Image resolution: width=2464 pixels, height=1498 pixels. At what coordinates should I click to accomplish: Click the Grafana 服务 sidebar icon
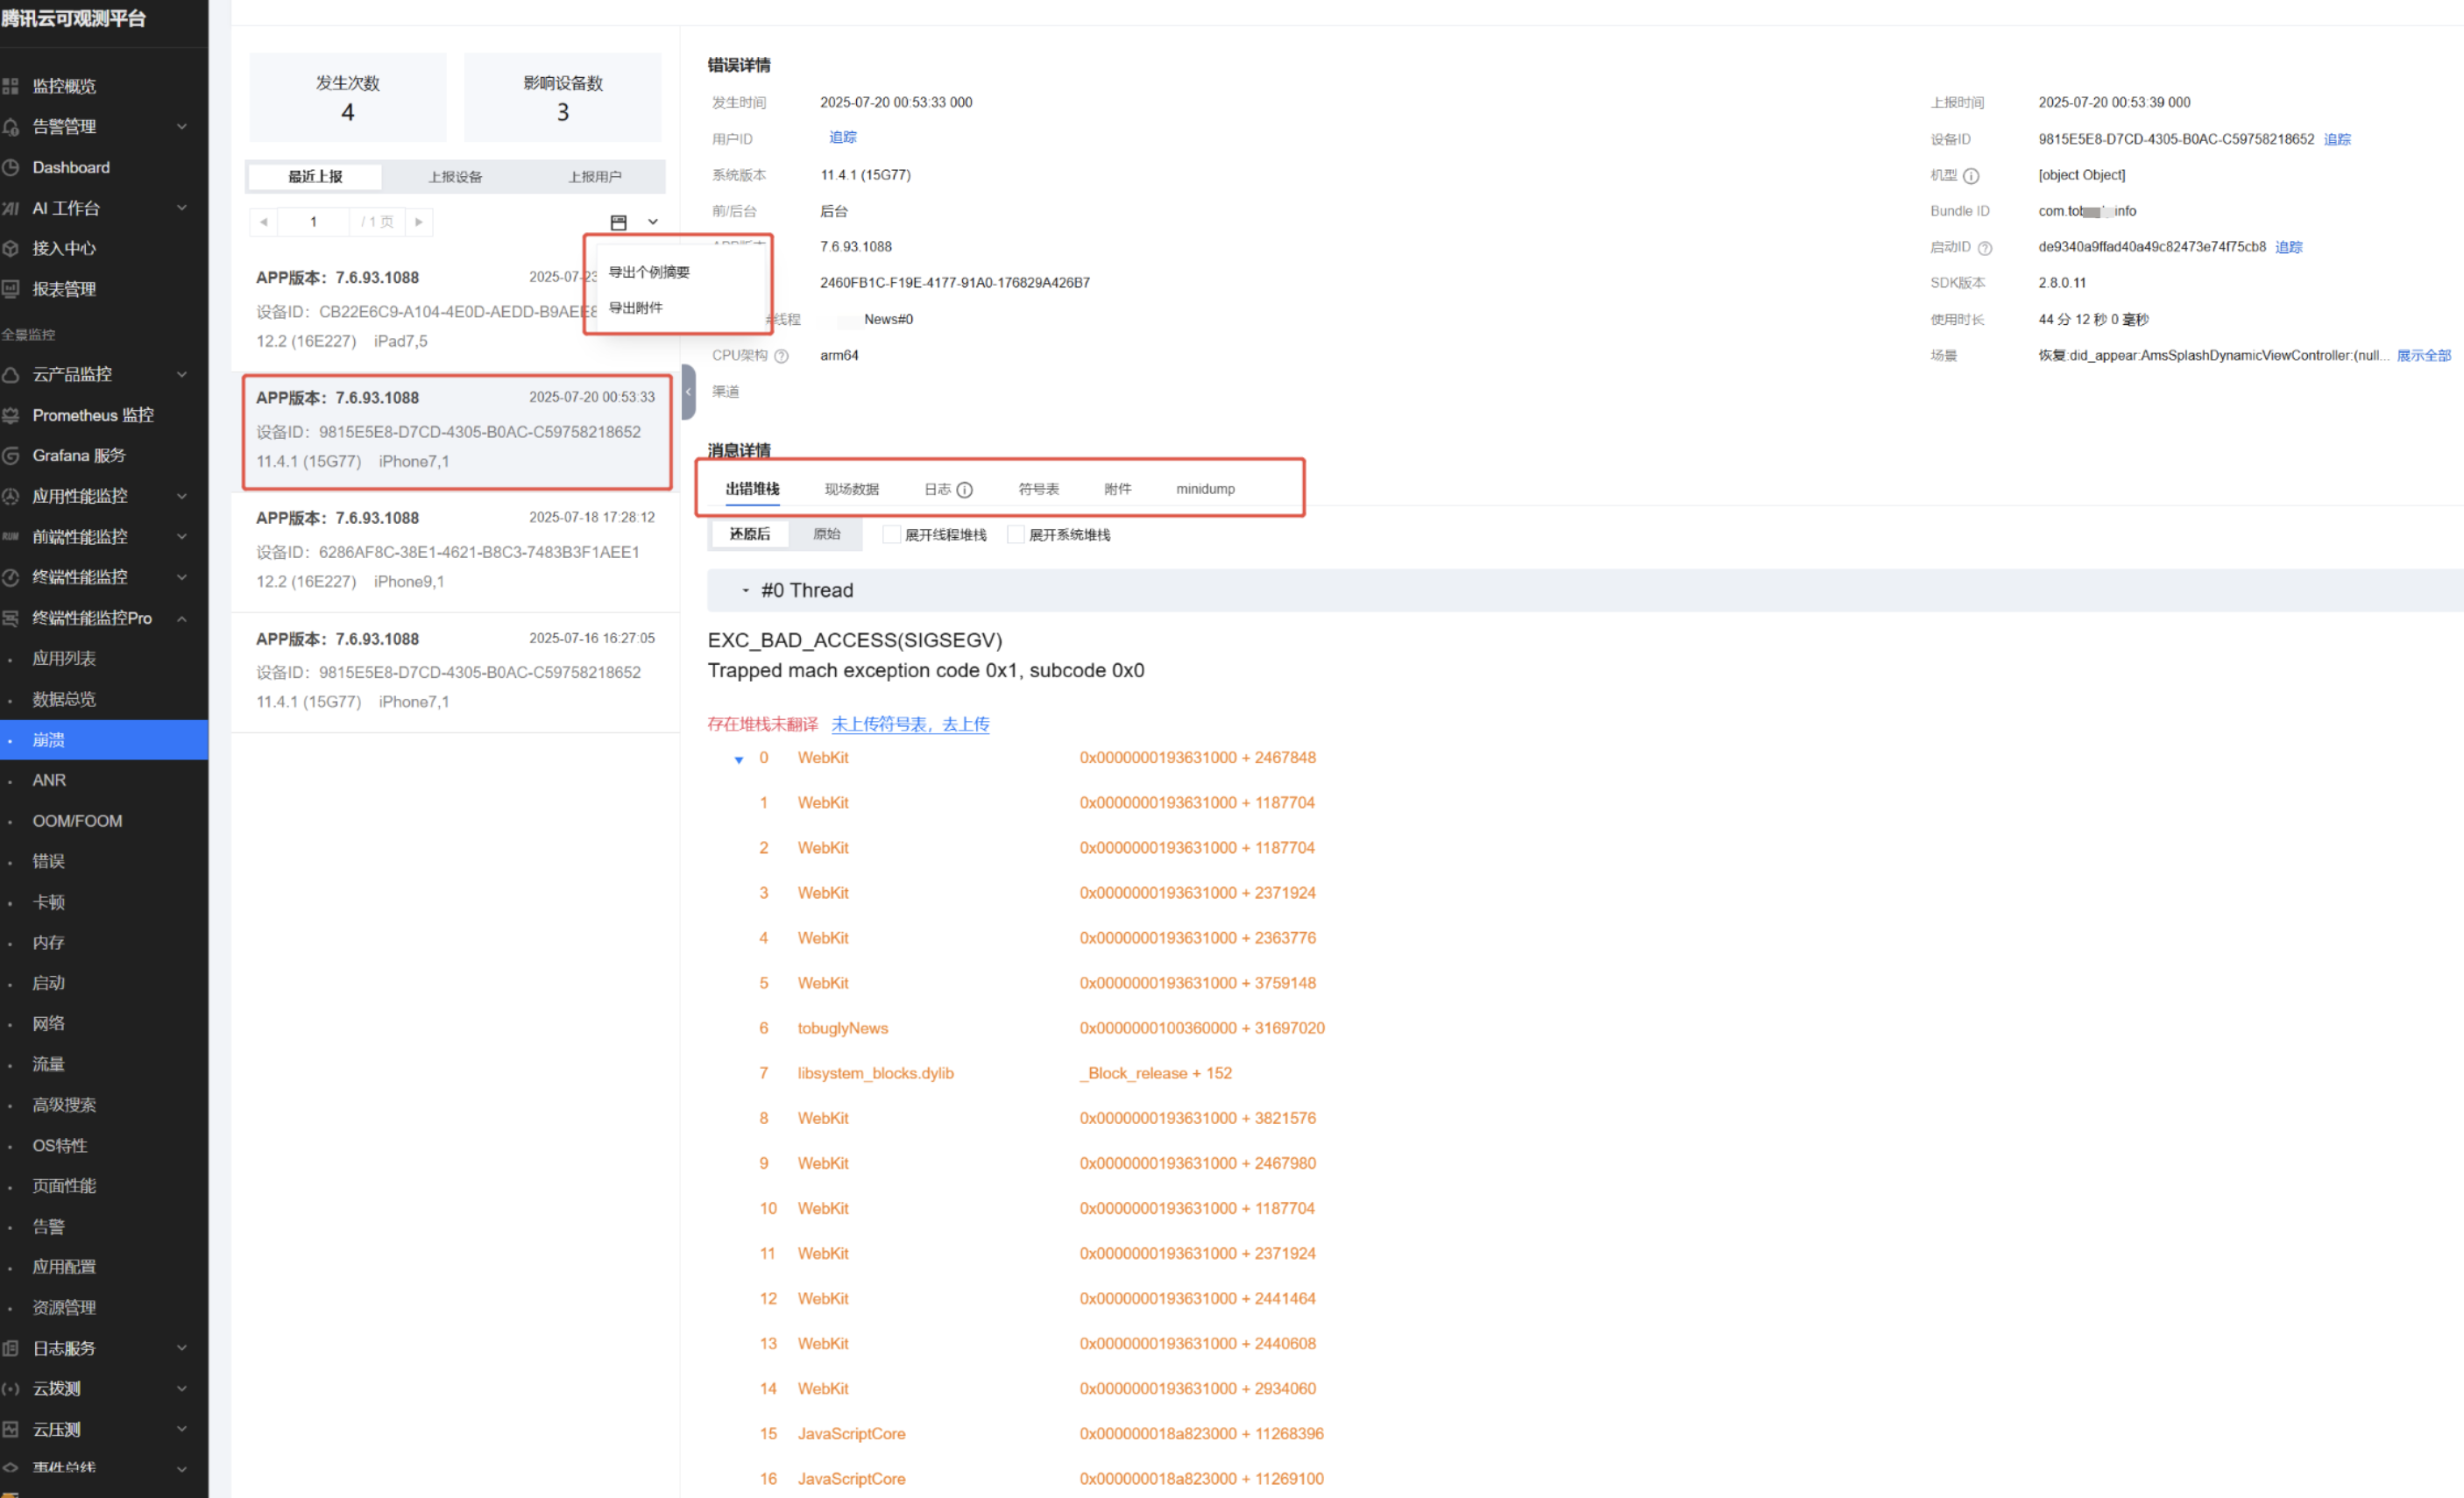click(x=11, y=456)
